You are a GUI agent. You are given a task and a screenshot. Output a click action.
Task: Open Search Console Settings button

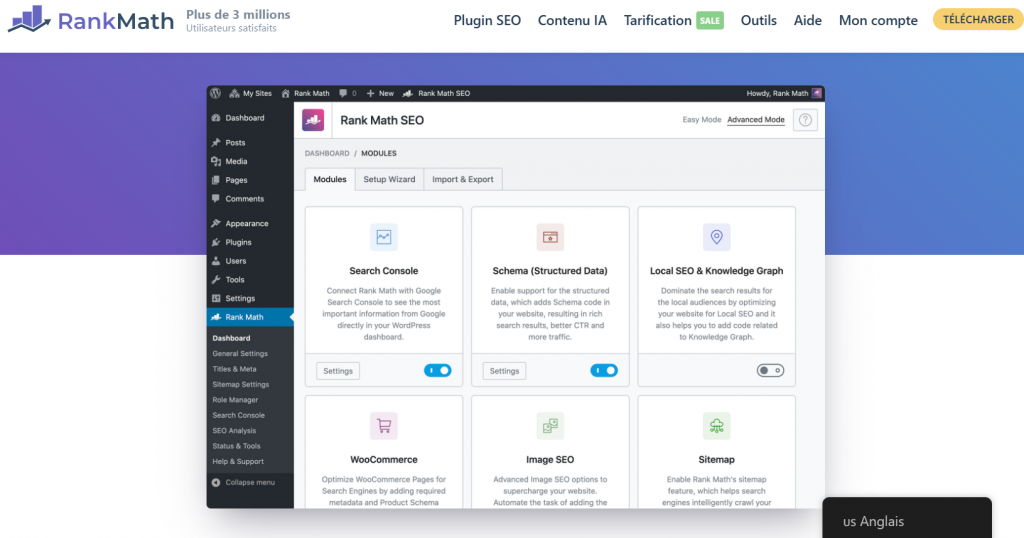pos(338,371)
